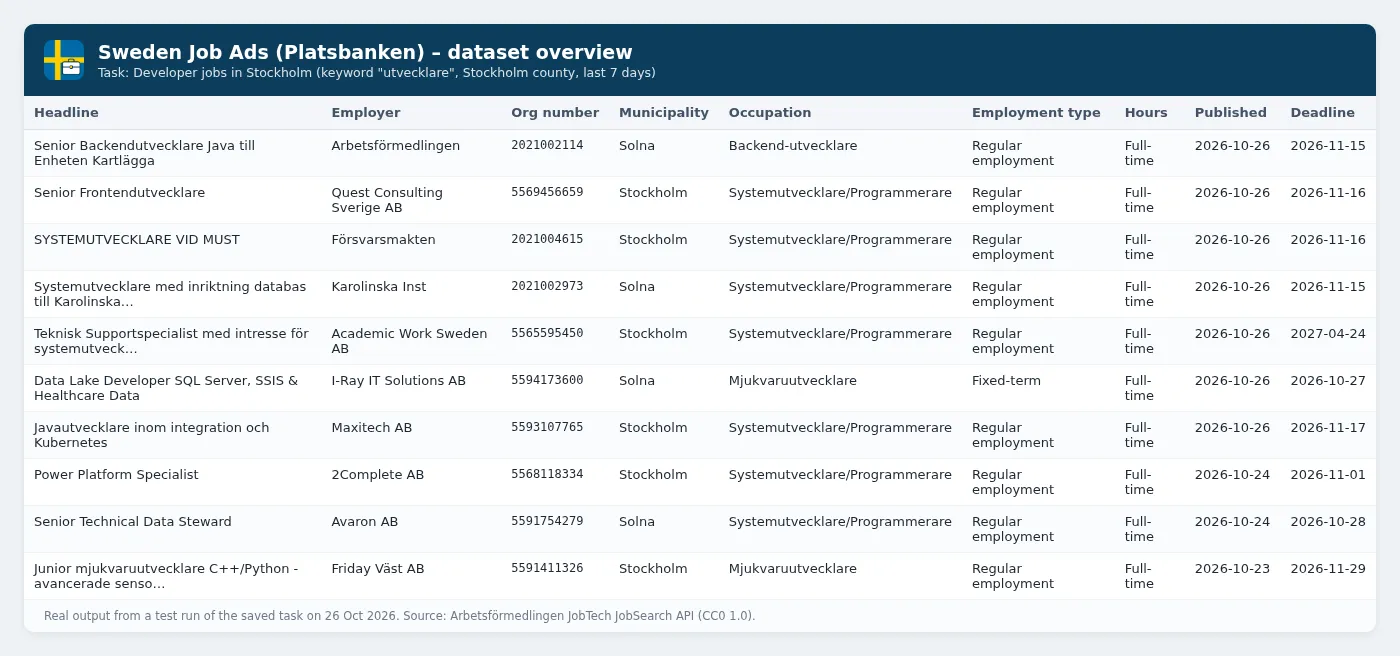Click employer I-Ray IT Solutions AB
The width and height of the screenshot is (1400, 656).
click(x=399, y=381)
